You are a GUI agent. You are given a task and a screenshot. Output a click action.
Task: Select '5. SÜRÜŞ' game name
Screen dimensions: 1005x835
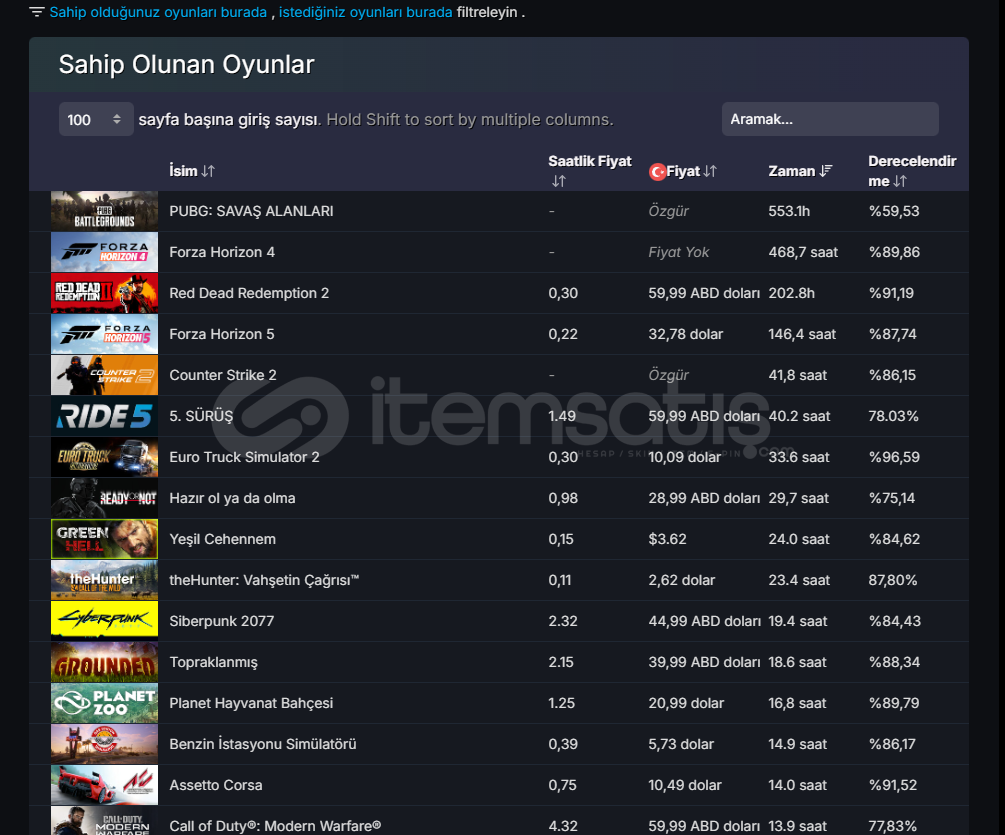[x=201, y=416]
